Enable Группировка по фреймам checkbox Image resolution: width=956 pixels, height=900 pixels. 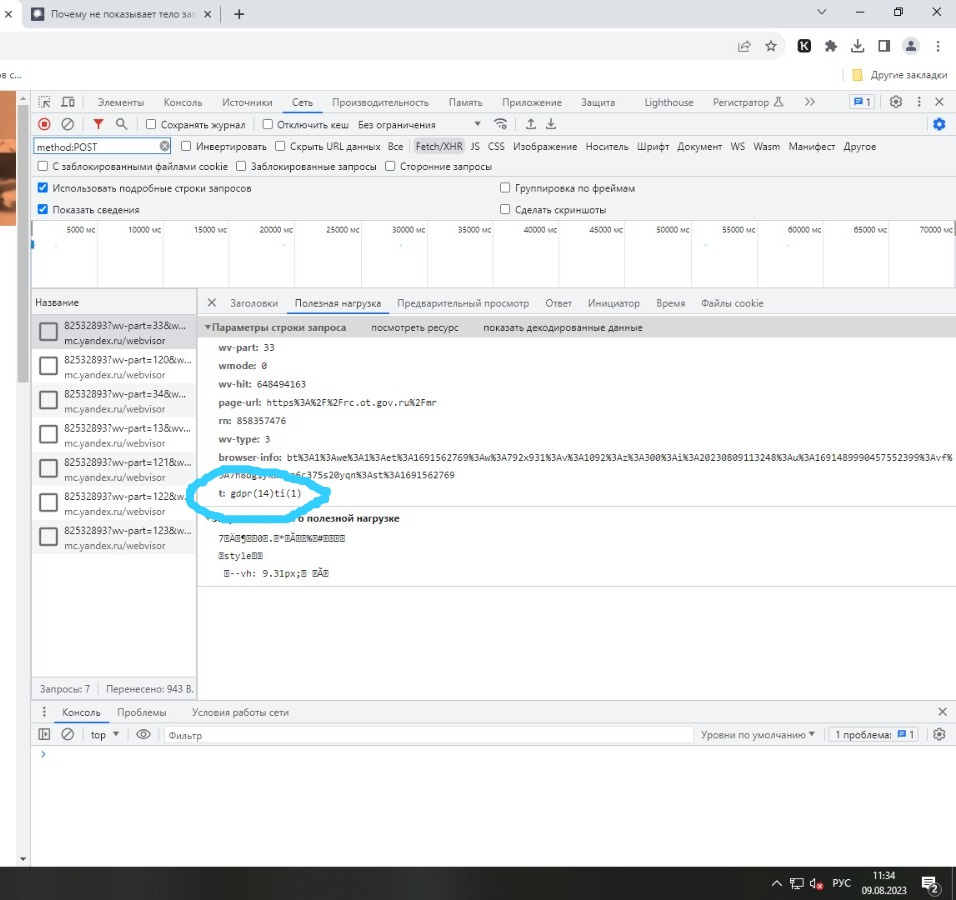(505, 188)
